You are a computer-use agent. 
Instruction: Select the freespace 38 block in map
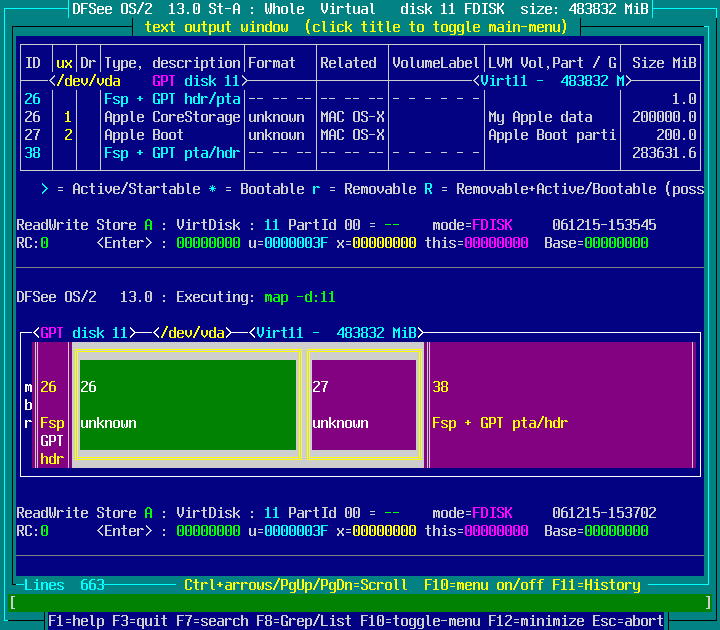(x=560, y=405)
